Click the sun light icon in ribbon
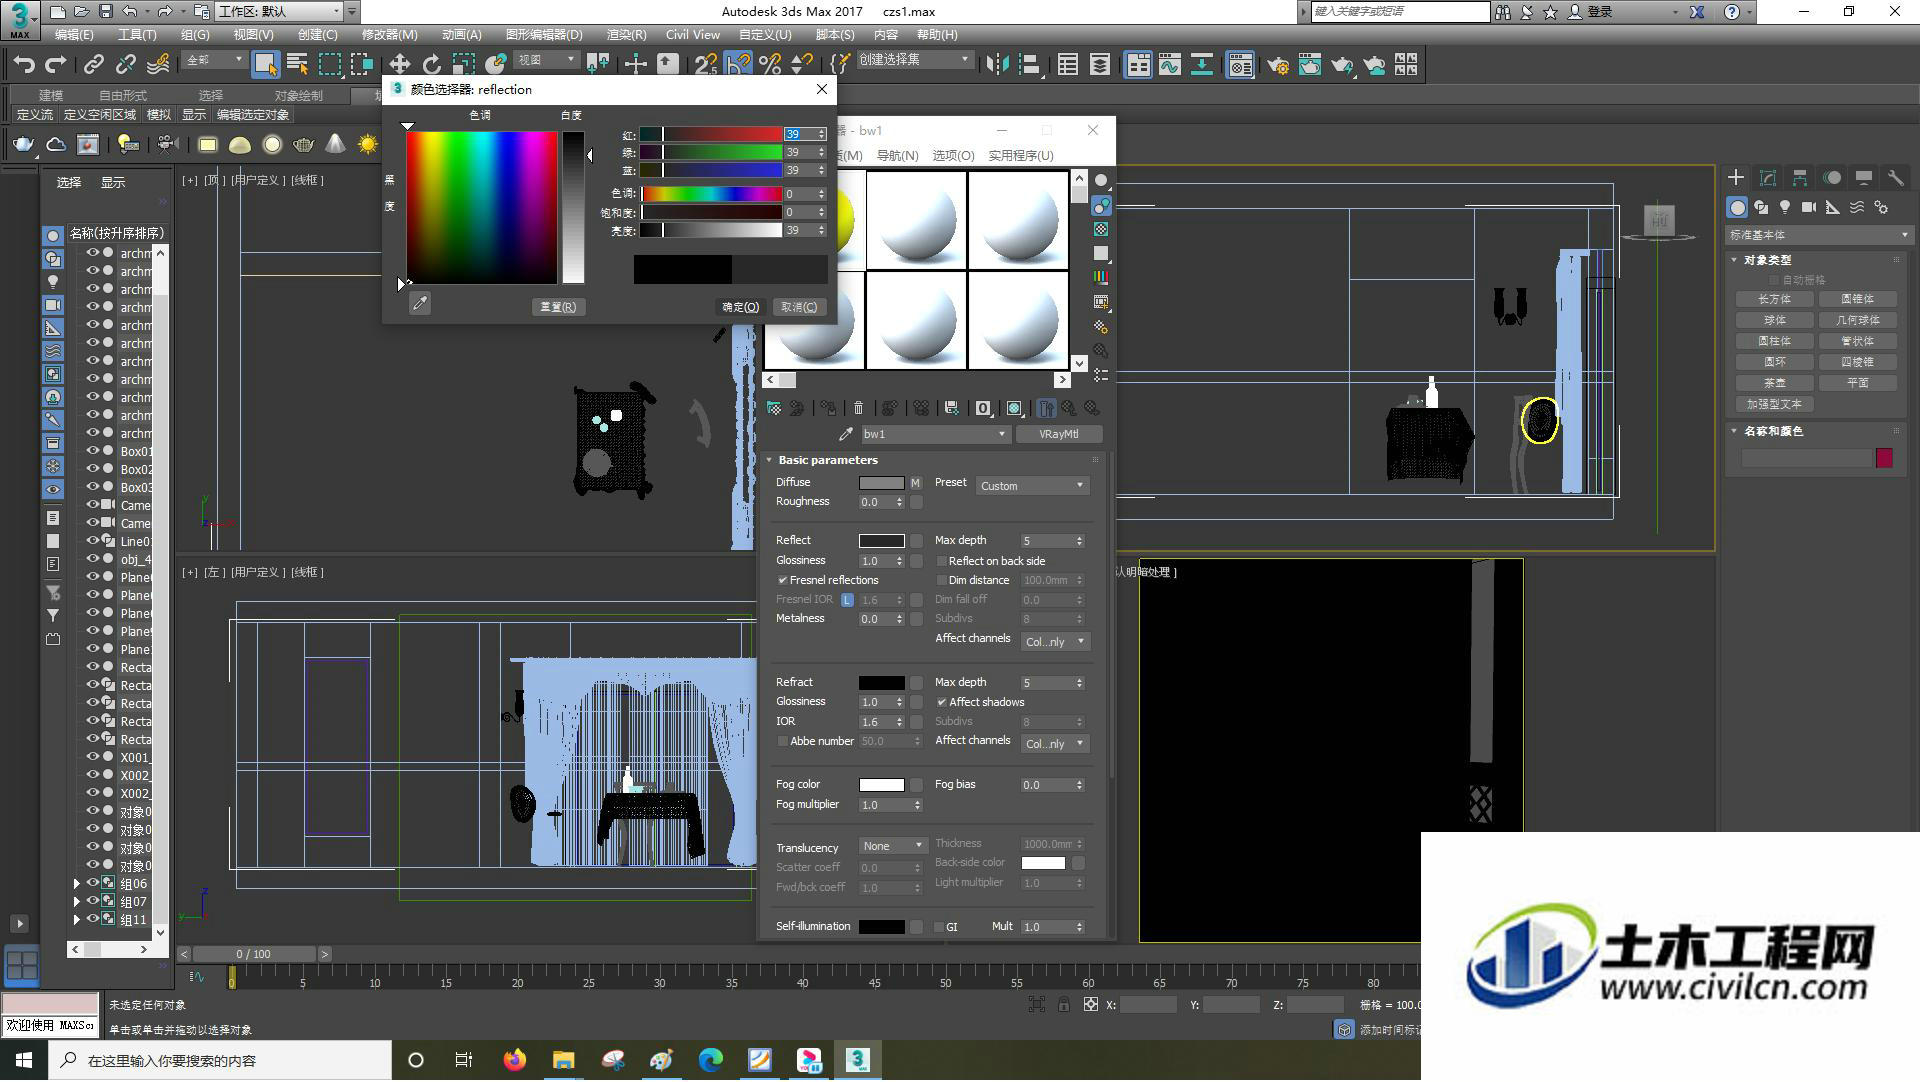 [368, 145]
